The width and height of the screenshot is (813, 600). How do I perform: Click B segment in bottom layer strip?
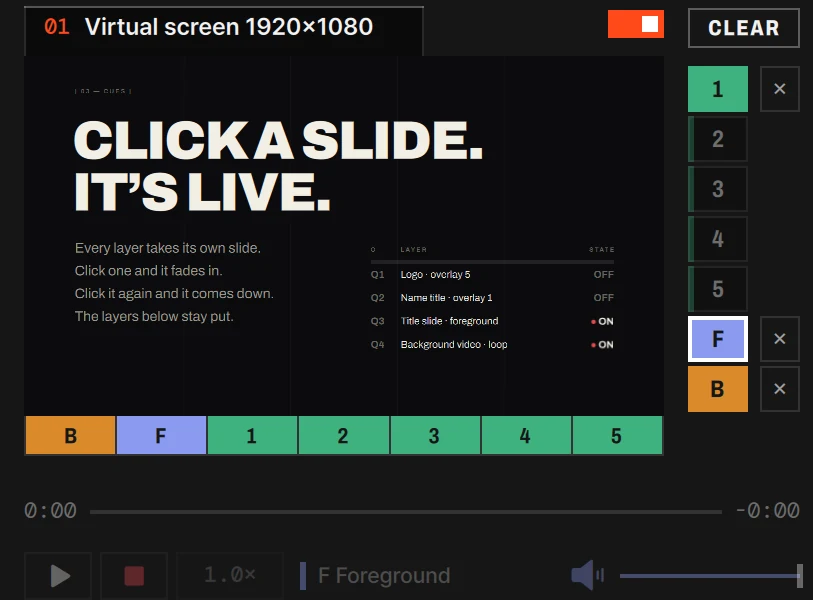pos(71,435)
